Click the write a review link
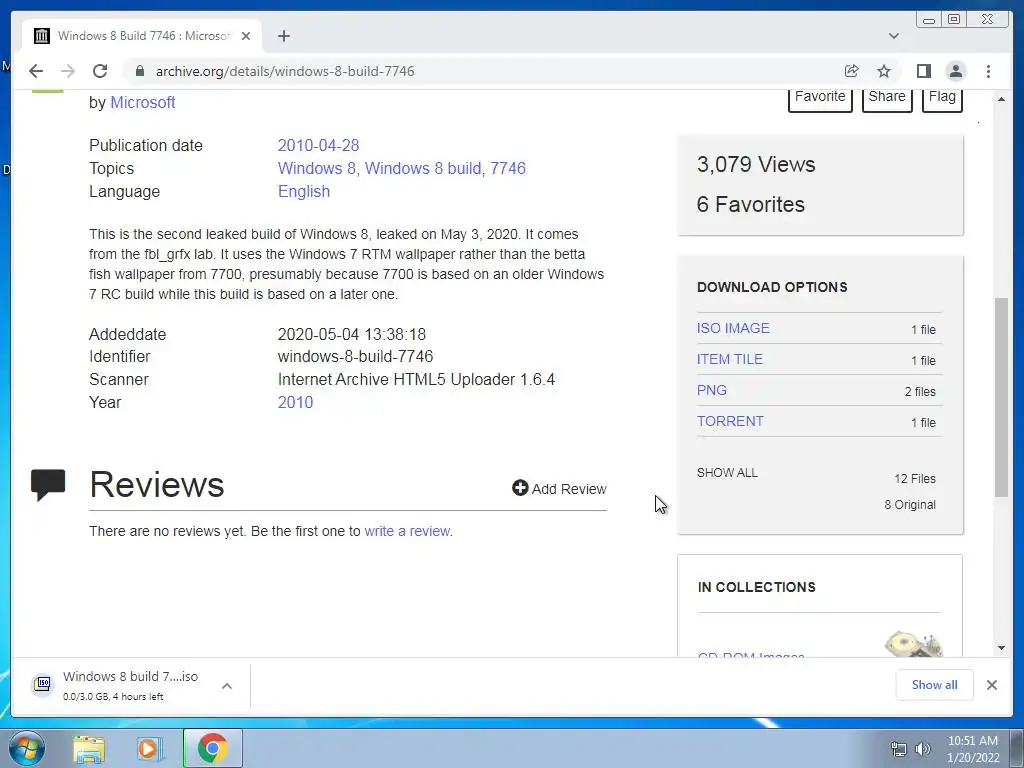 pyautogui.click(x=407, y=531)
